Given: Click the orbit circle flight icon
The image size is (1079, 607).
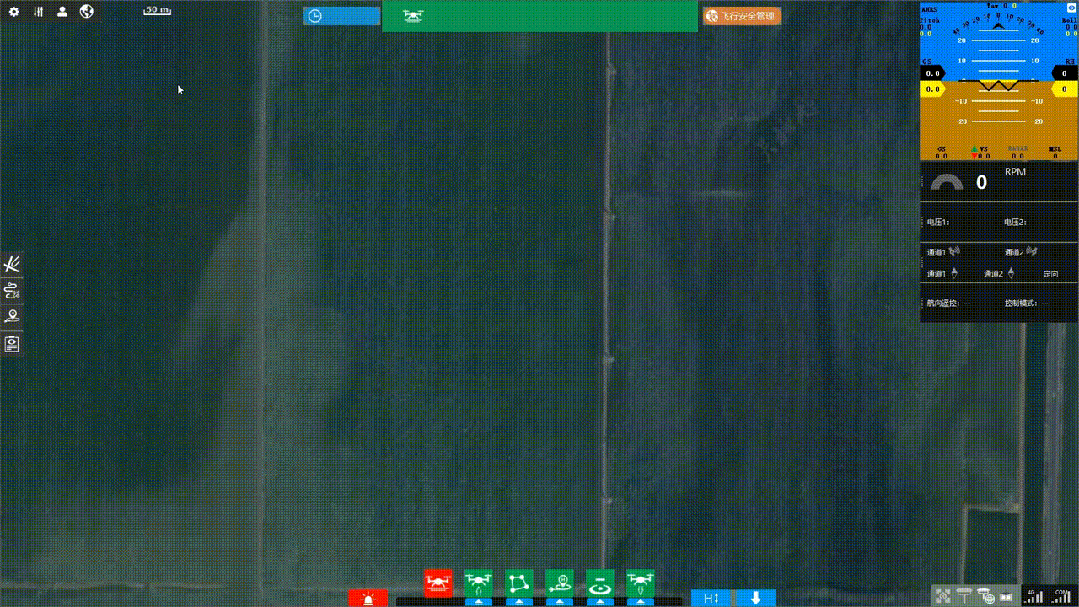Looking at the screenshot, I should [600, 582].
